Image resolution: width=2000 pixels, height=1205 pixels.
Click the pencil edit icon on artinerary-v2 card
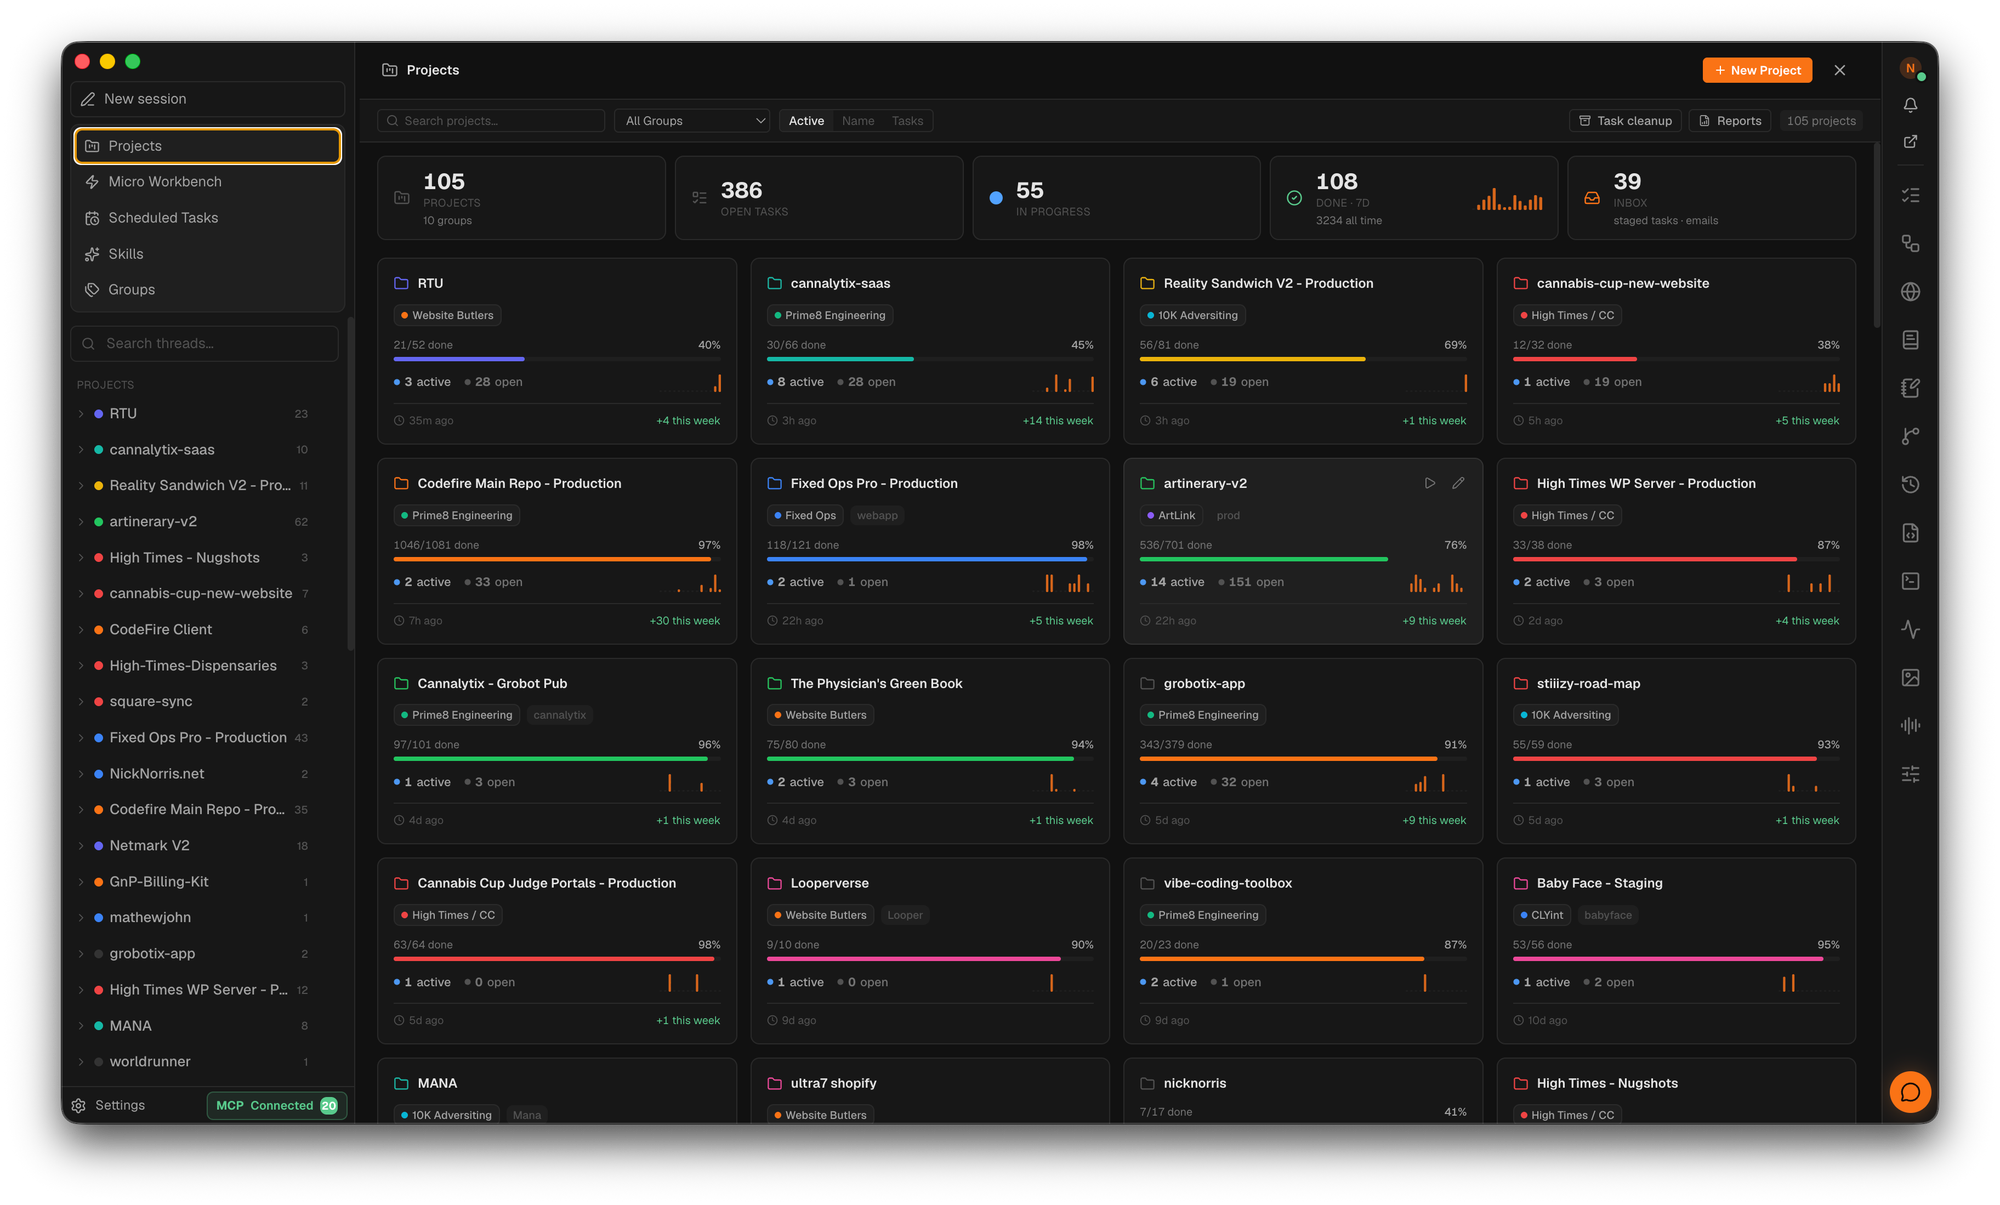pyautogui.click(x=1459, y=483)
